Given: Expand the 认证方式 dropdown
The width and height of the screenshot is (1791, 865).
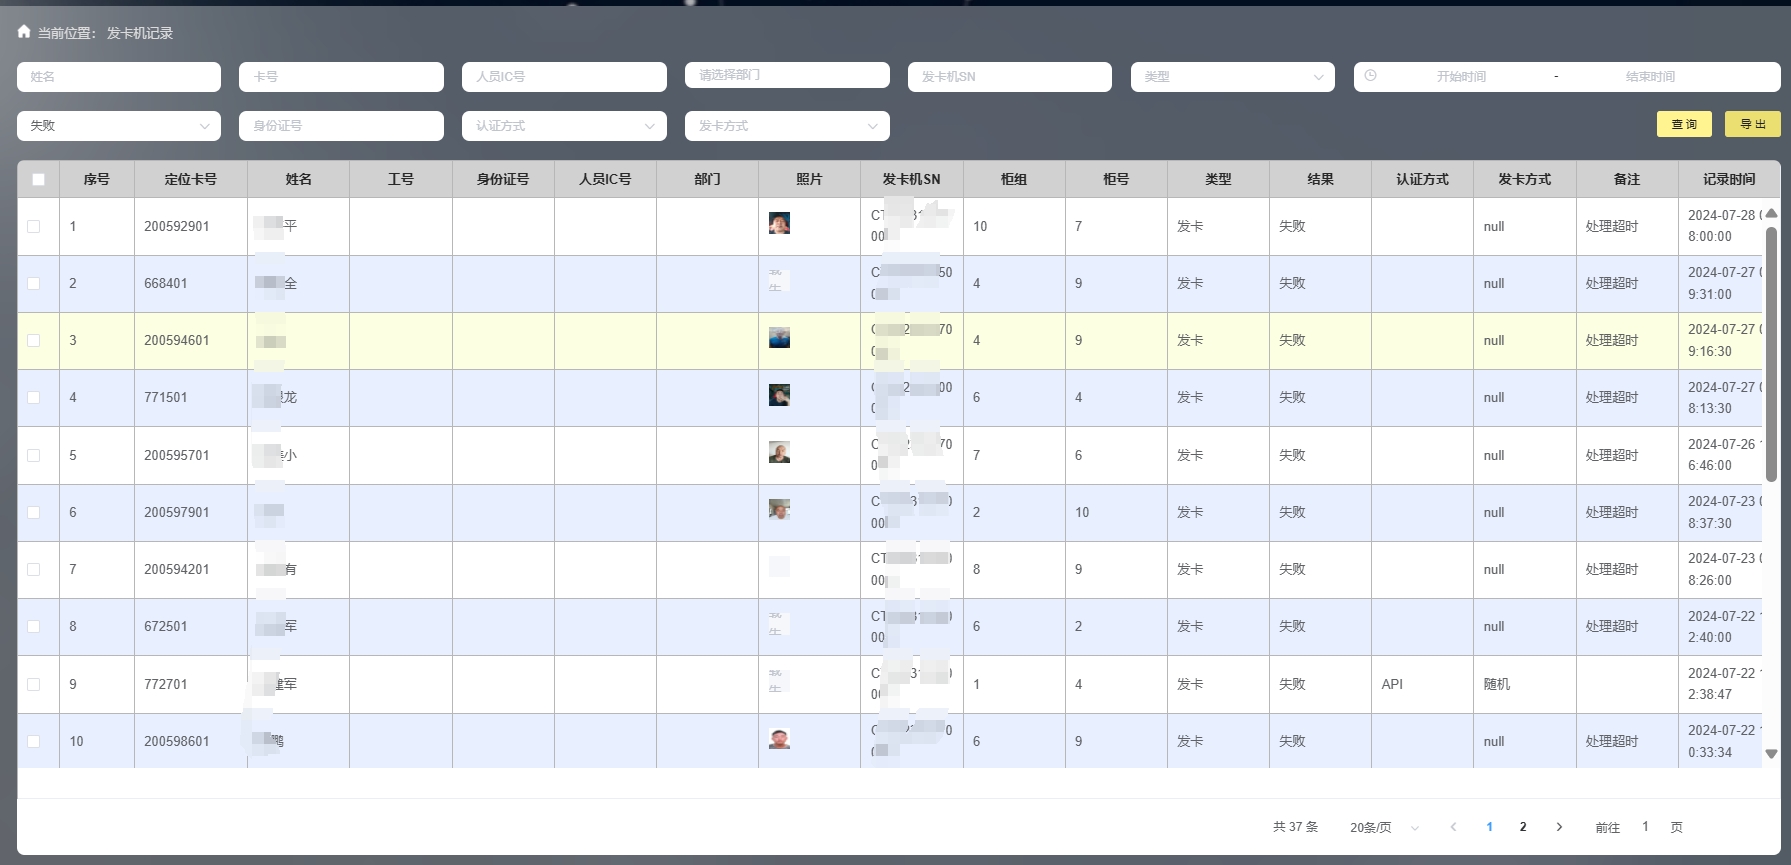Looking at the screenshot, I should point(564,126).
